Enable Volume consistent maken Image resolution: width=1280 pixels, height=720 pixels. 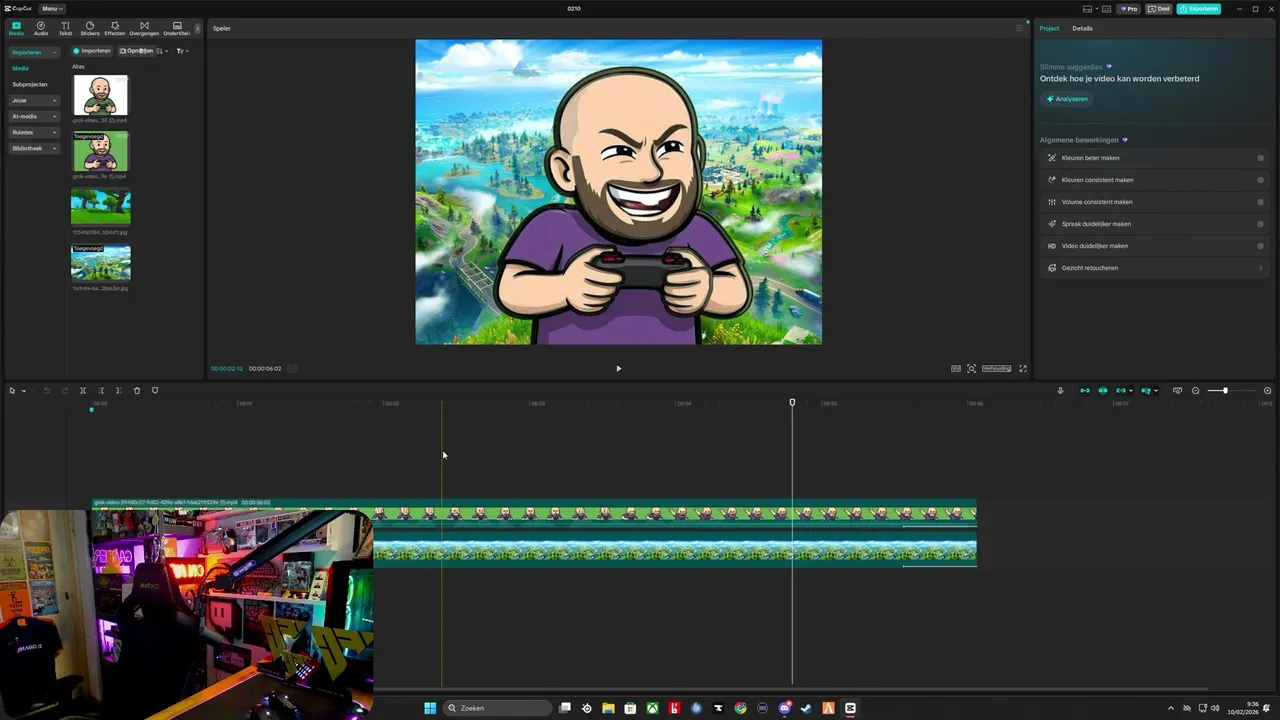click(1260, 202)
